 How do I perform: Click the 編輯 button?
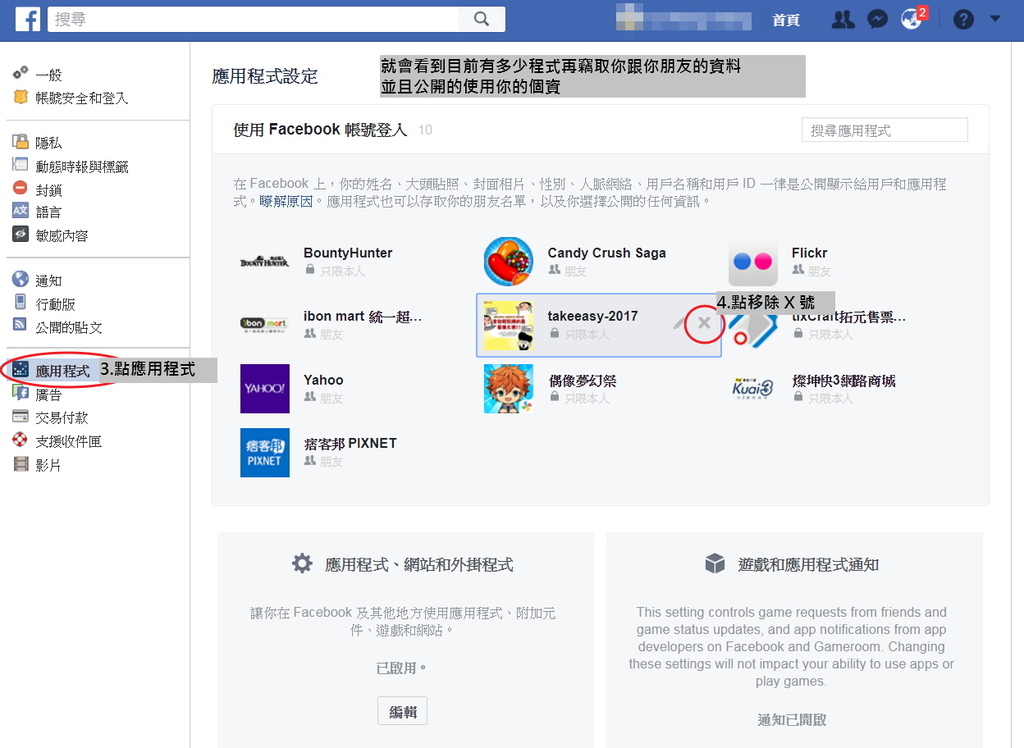tap(402, 711)
